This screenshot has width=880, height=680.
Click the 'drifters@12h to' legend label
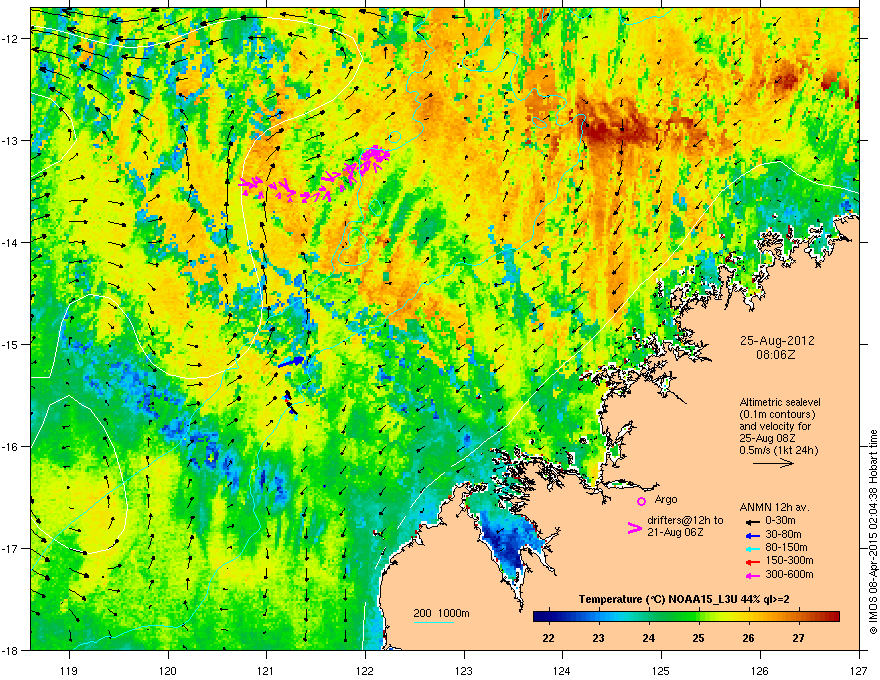pyautogui.click(x=685, y=520)
